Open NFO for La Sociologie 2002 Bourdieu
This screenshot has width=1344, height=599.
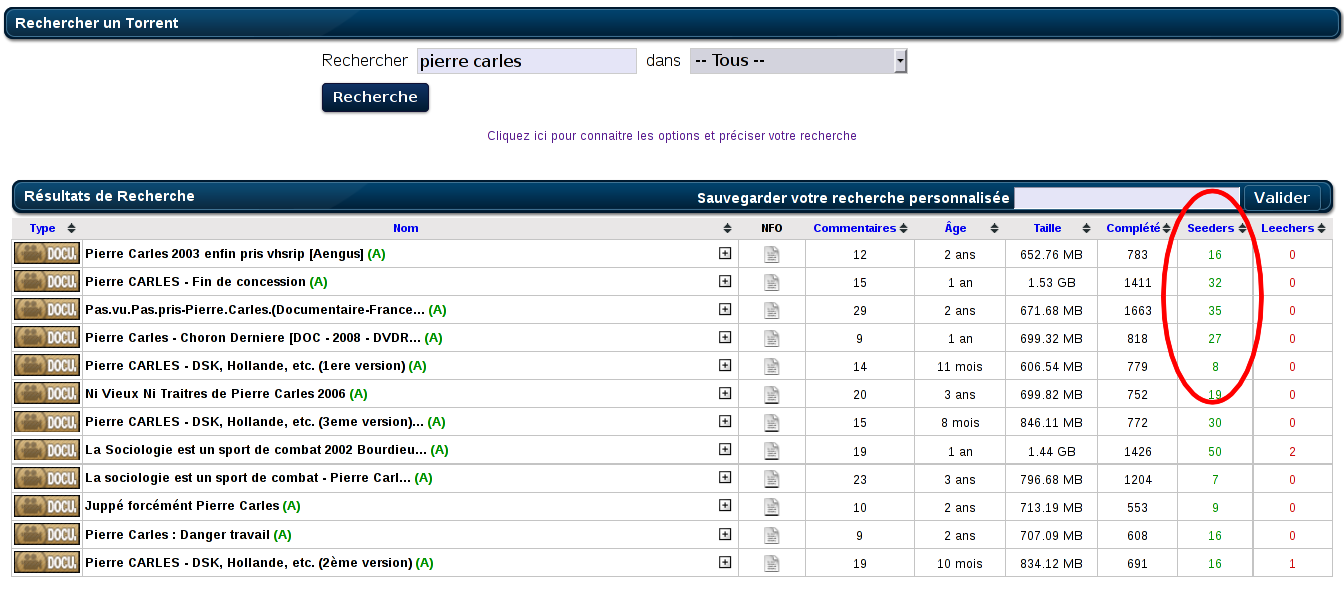click(x=771, y=450)
